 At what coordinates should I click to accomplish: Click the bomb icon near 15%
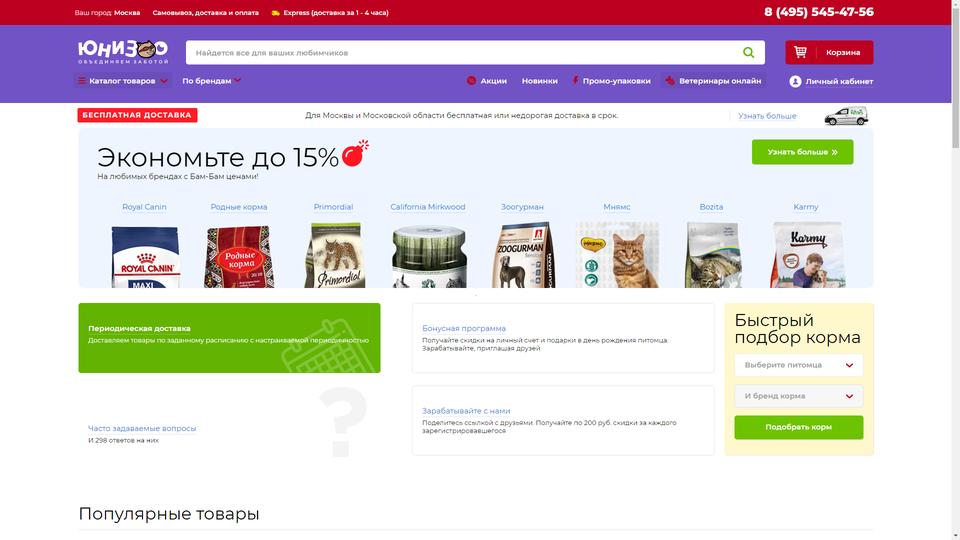pos(355,153)
